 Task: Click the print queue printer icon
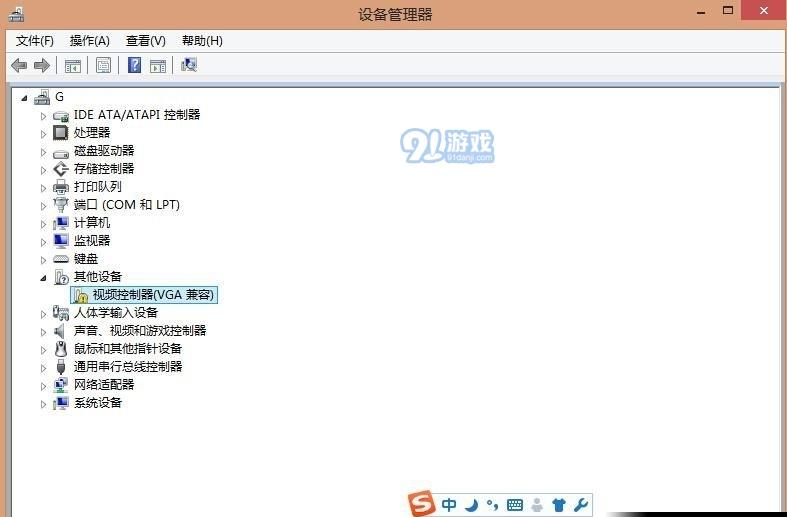pos(61,187)
